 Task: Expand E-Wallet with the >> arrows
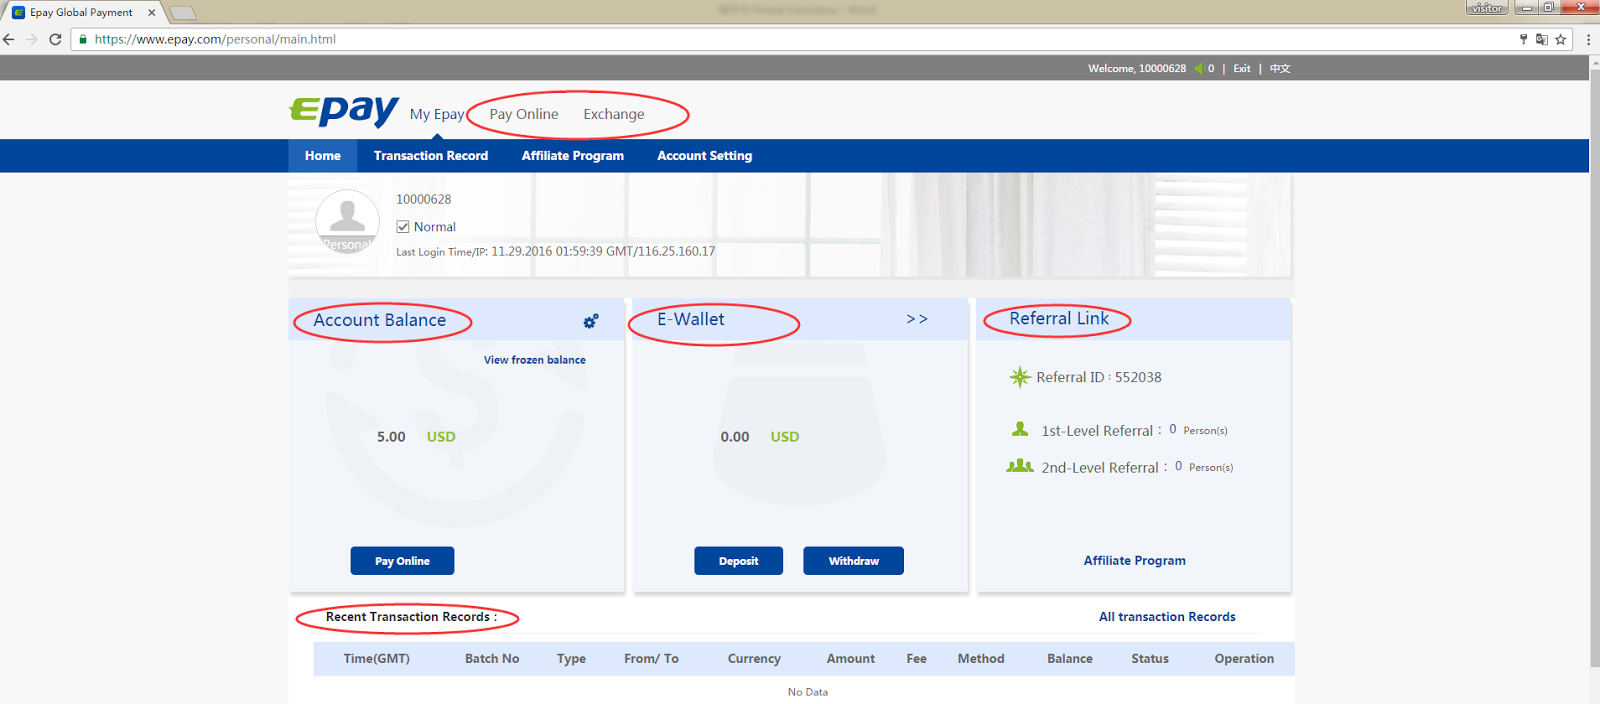(917, 319)
